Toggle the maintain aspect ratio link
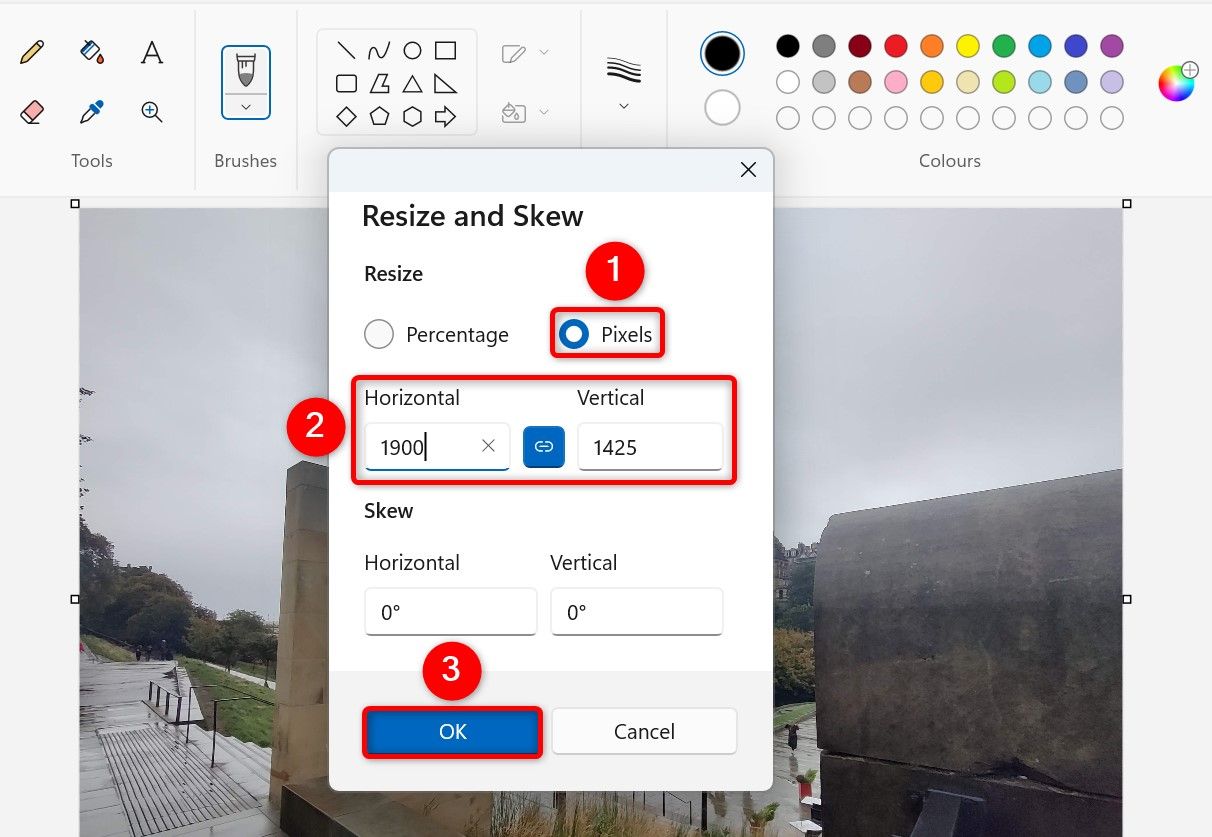Screen dimensions: 1212x837 point(543,447)
